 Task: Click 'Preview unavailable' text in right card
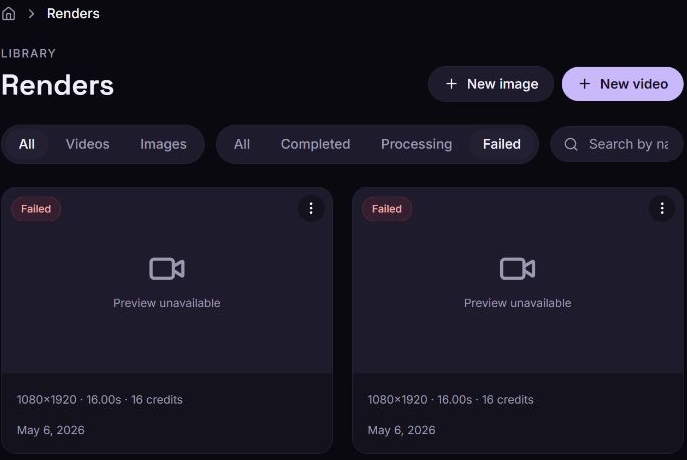coord(517,303)
